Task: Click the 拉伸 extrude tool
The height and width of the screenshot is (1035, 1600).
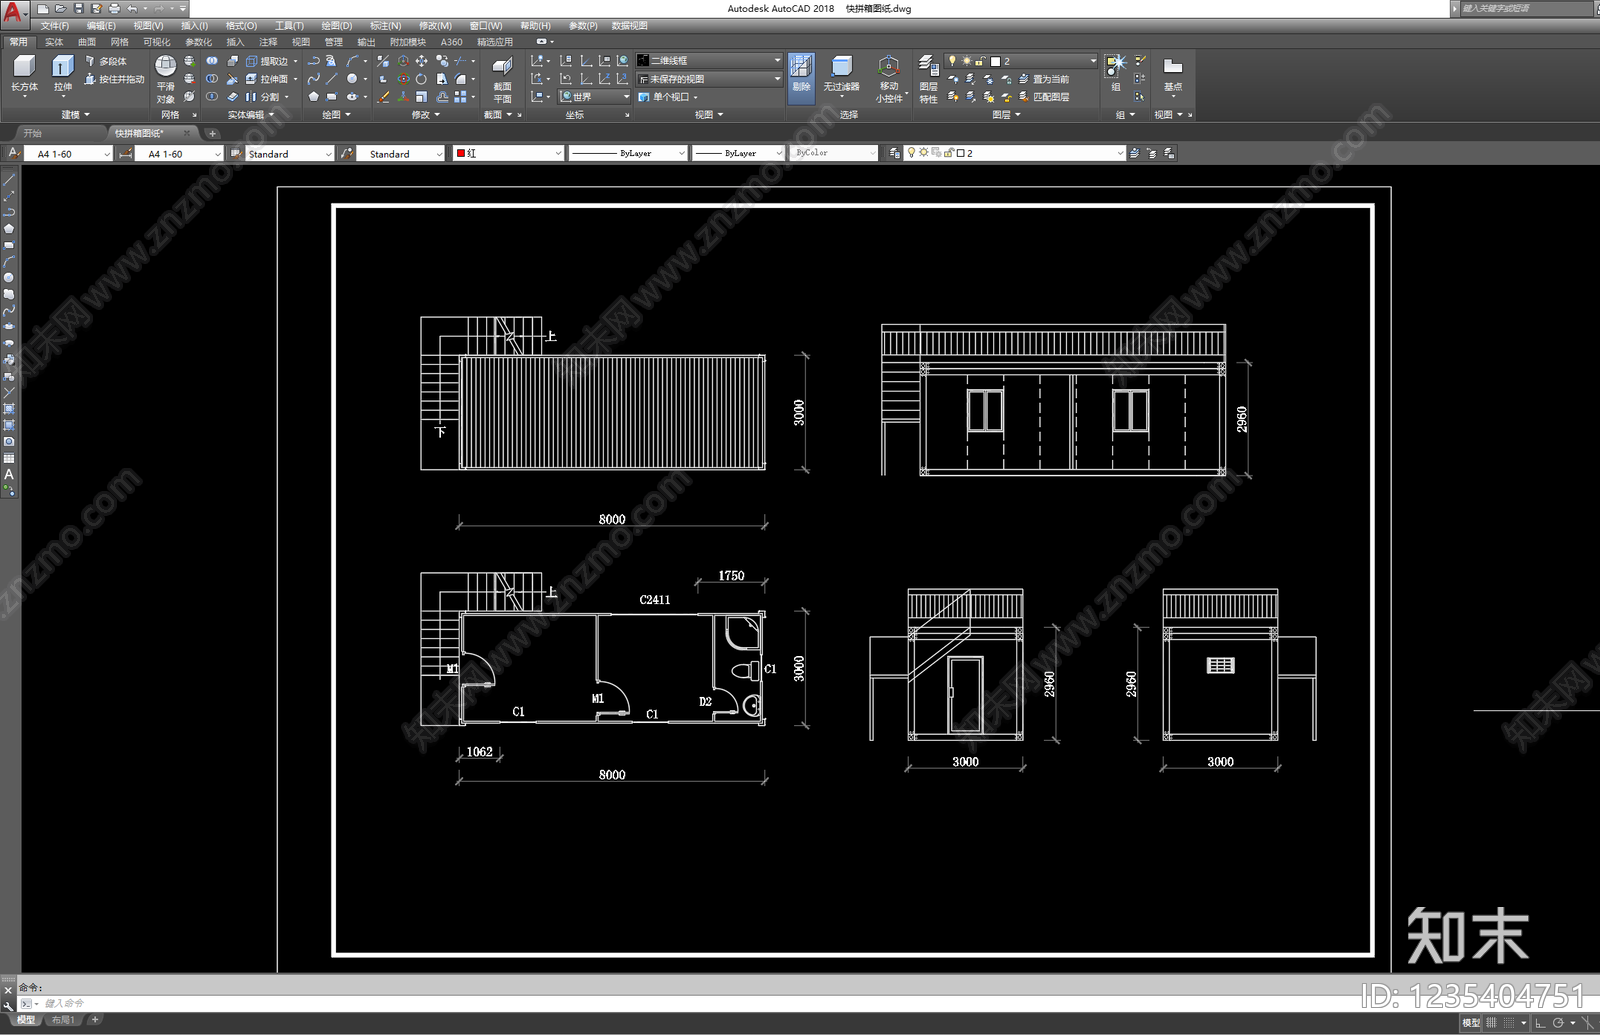Action: tap(62, 73)
